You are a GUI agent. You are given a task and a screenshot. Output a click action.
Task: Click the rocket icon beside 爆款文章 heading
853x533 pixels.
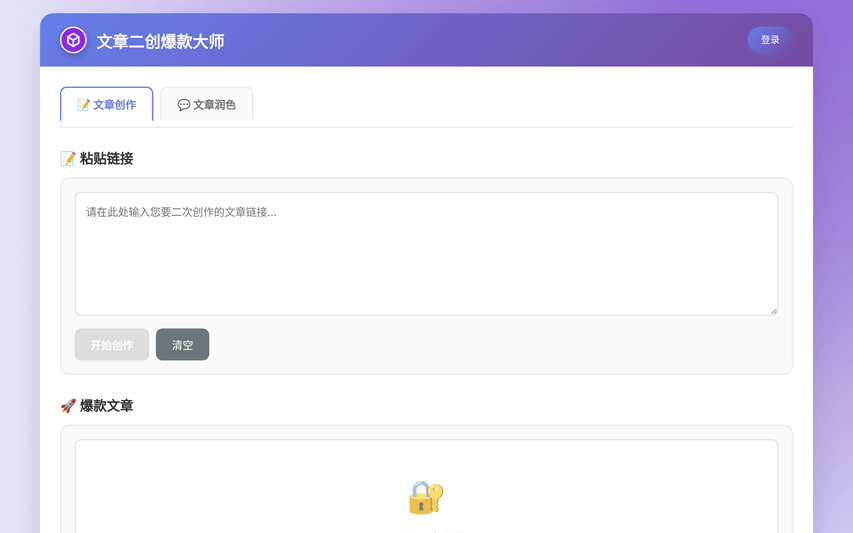68,406
